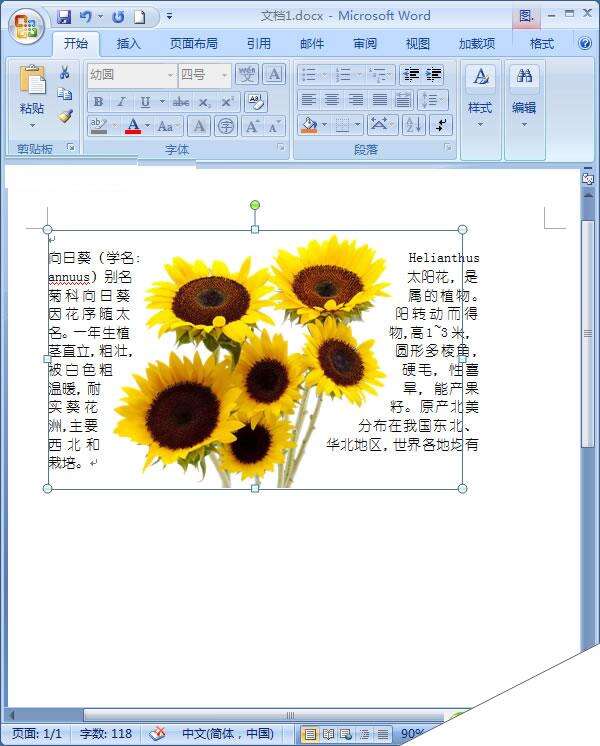Expand underline style dropdown arrow
The width and height of the screenshot is (600, 746).
162,102
